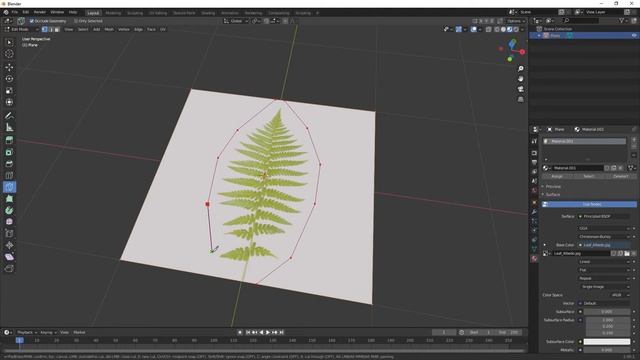
Task: Click the Deselect material button
Action: coord(620,176)
